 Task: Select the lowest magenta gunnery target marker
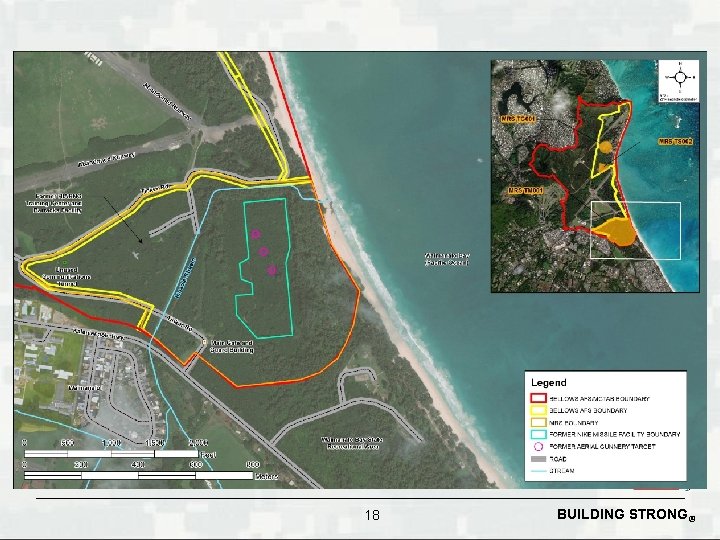(x=272, y=270)
